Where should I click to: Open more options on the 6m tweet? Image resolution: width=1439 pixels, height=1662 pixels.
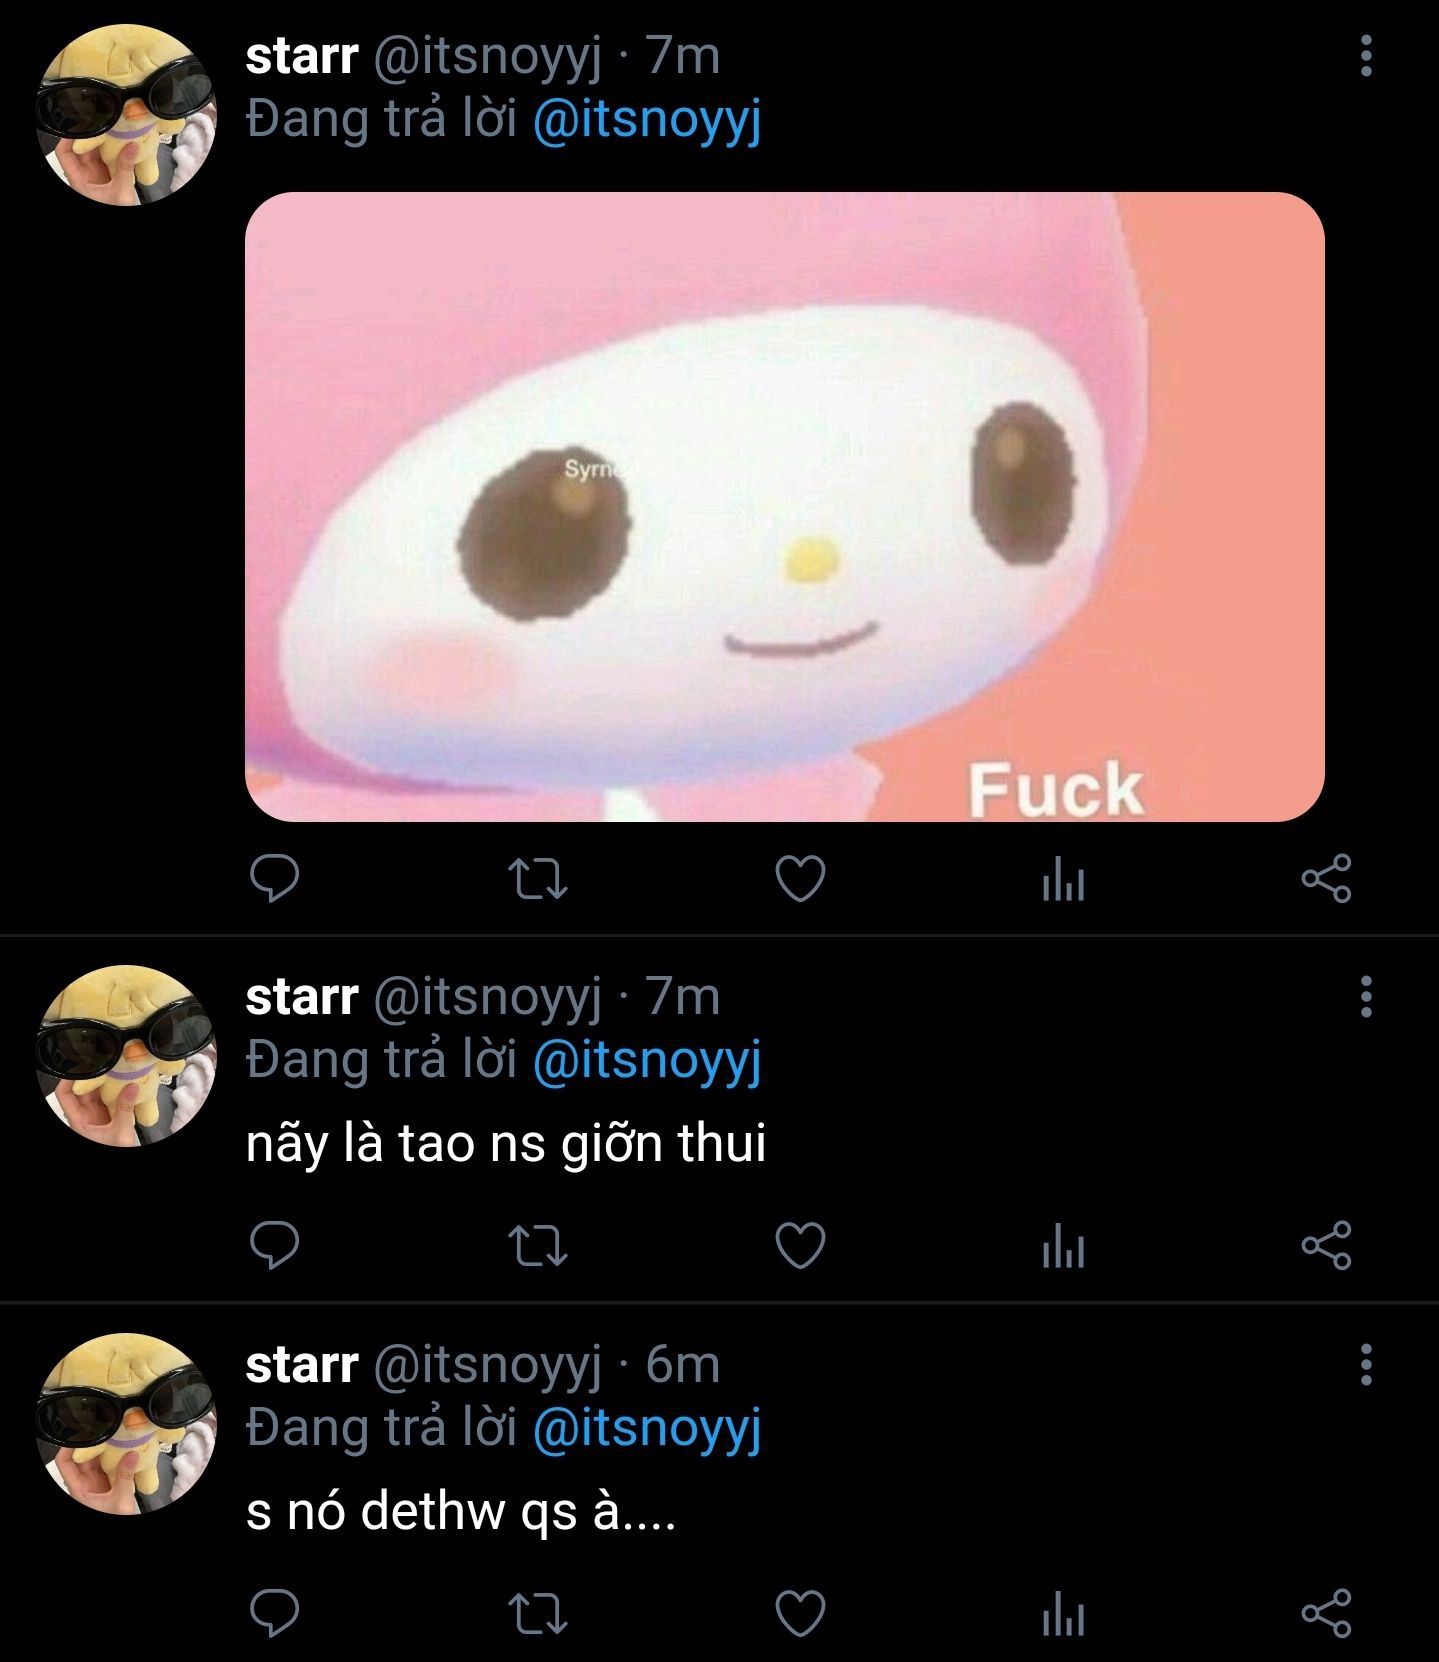(1366, 1365)
